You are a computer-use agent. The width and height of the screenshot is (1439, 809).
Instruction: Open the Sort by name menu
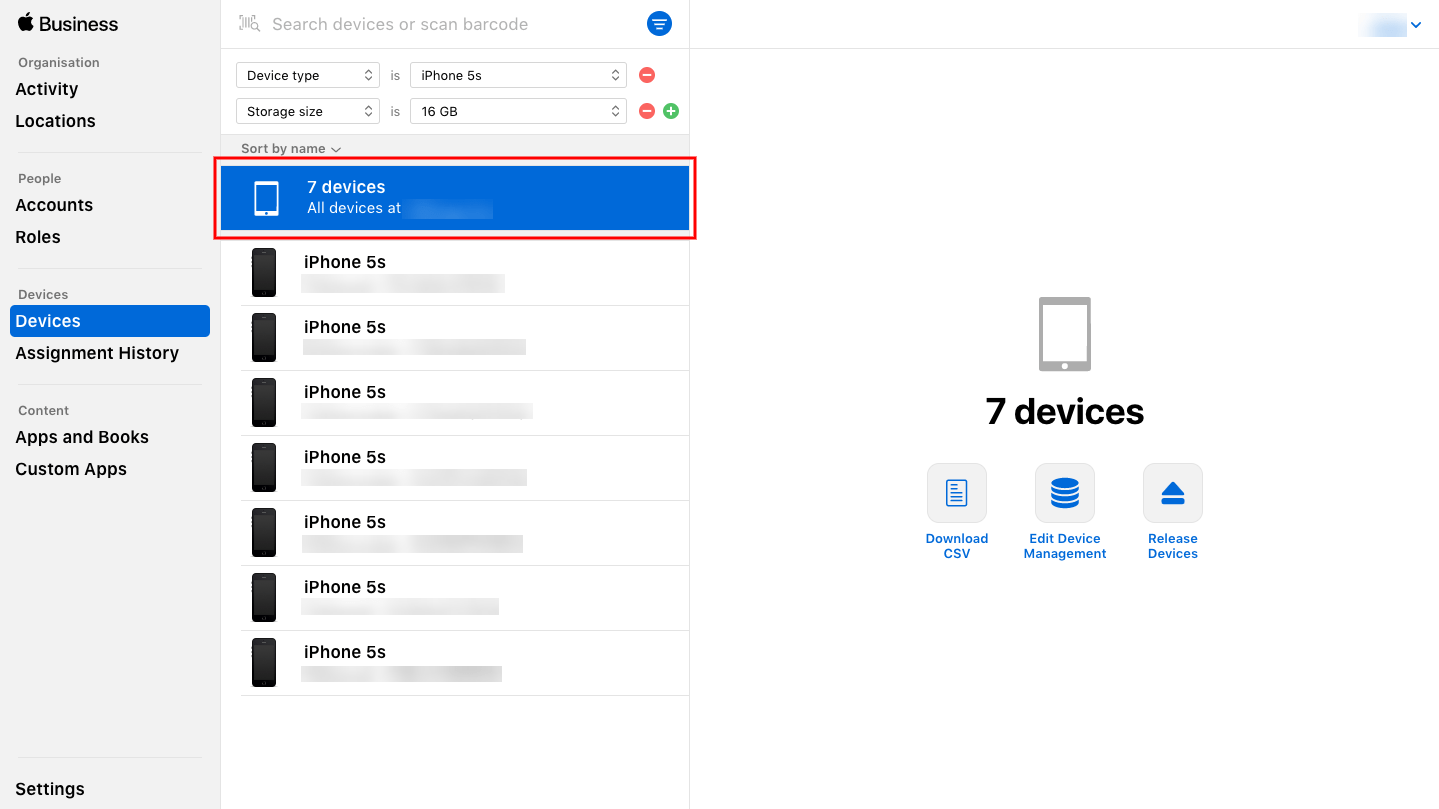pos(289,148)
